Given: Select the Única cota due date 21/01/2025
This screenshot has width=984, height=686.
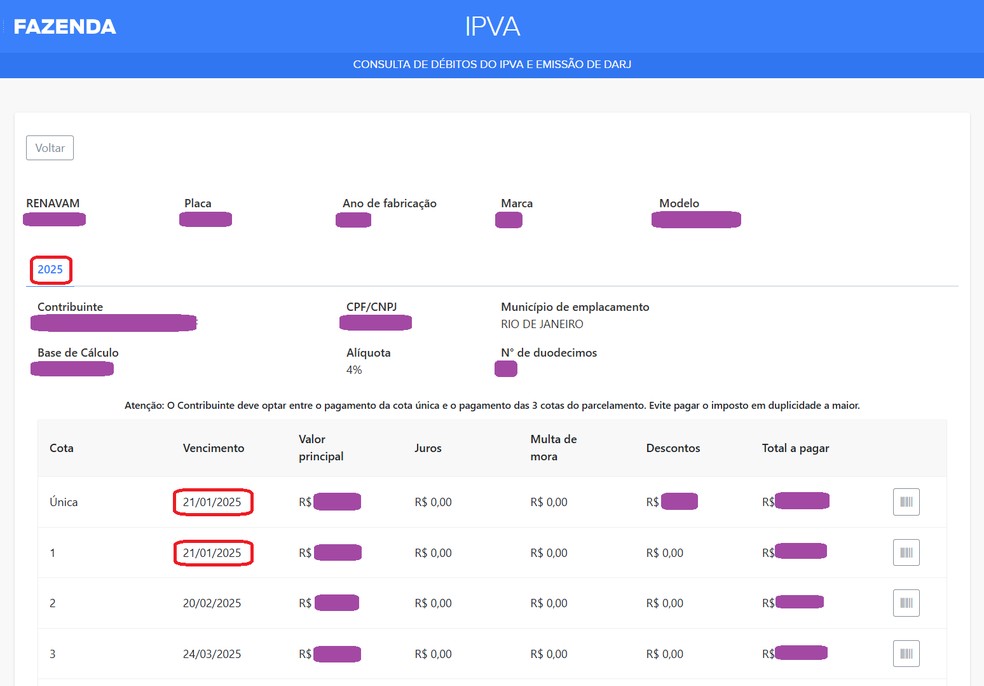Looking at the screenshot, I should [x=212, y=502].
